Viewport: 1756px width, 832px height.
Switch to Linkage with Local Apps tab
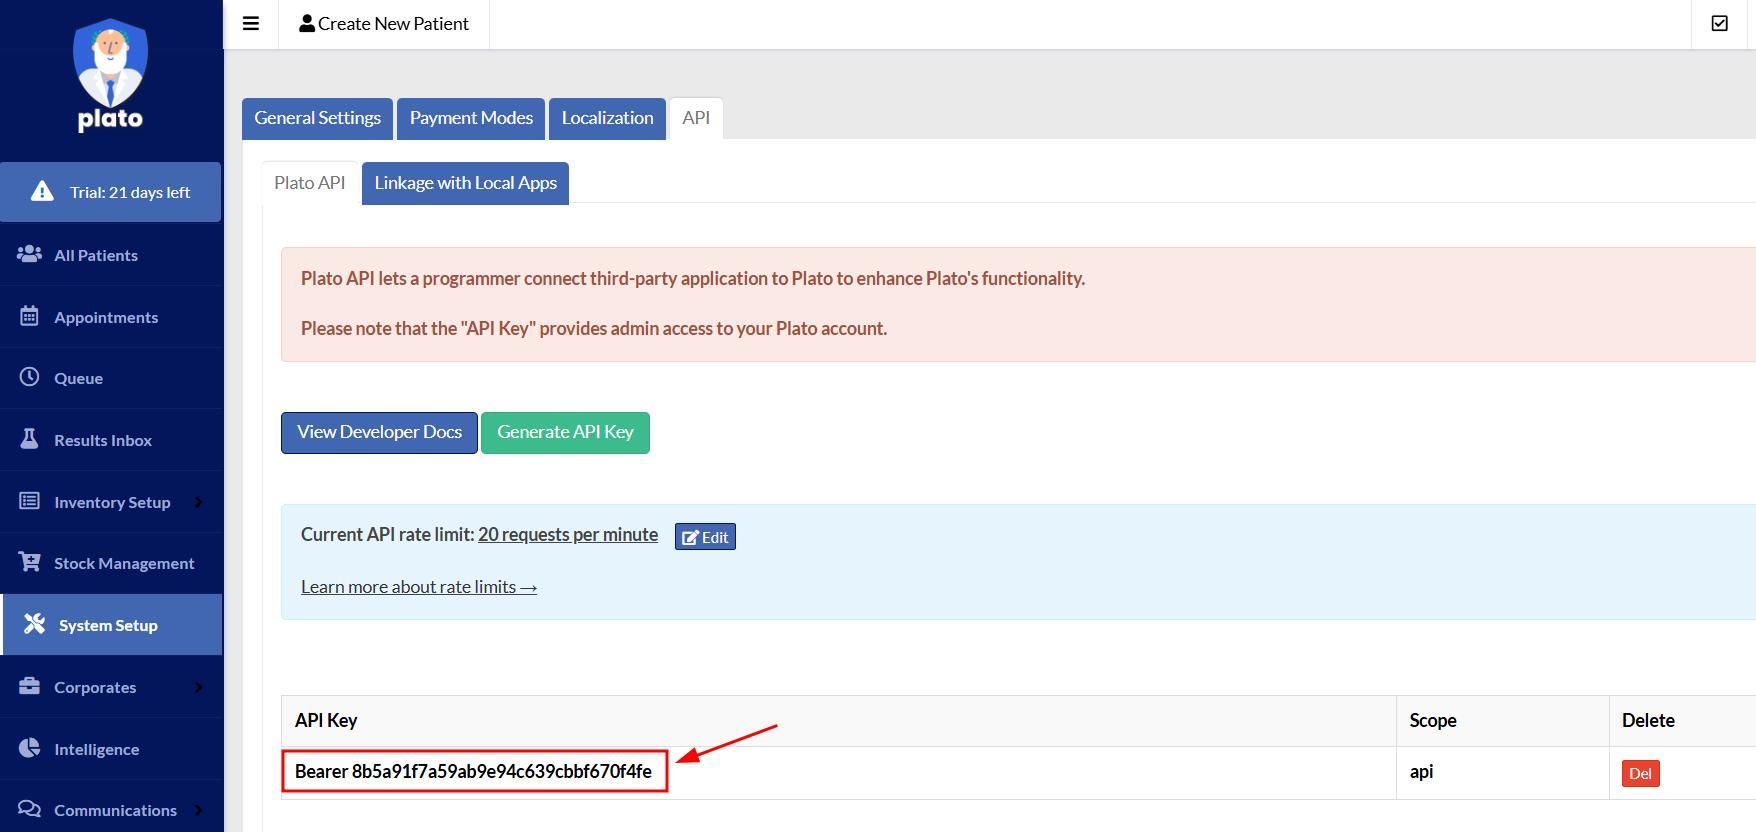[x=465, y=183]
